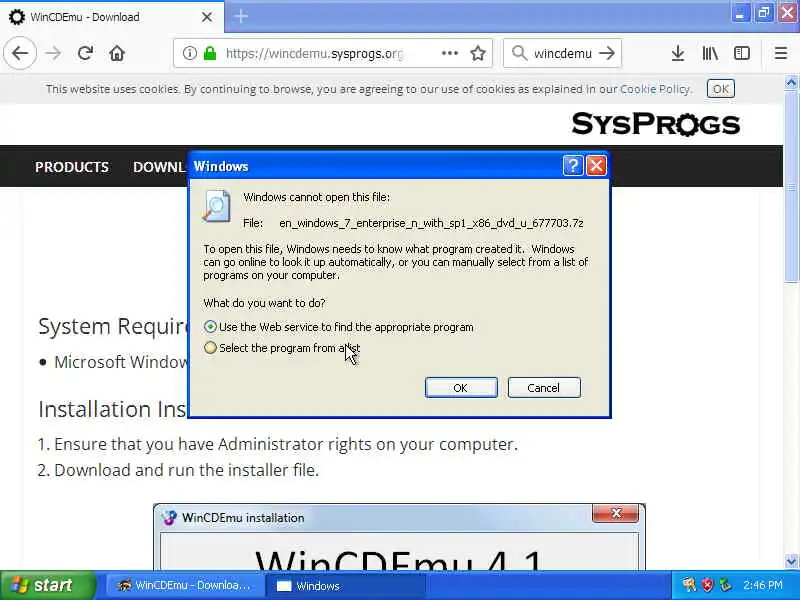The width and height of the screenshot is (800, 600).
Task: Click the Download and run the installer text
Action: (186, 470)
